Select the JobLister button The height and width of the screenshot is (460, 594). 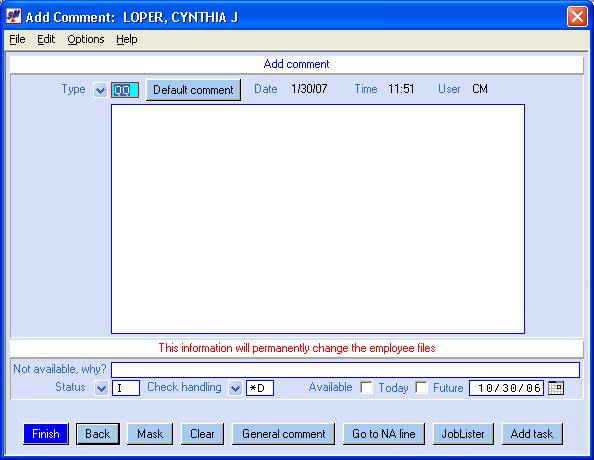(463, 434)
